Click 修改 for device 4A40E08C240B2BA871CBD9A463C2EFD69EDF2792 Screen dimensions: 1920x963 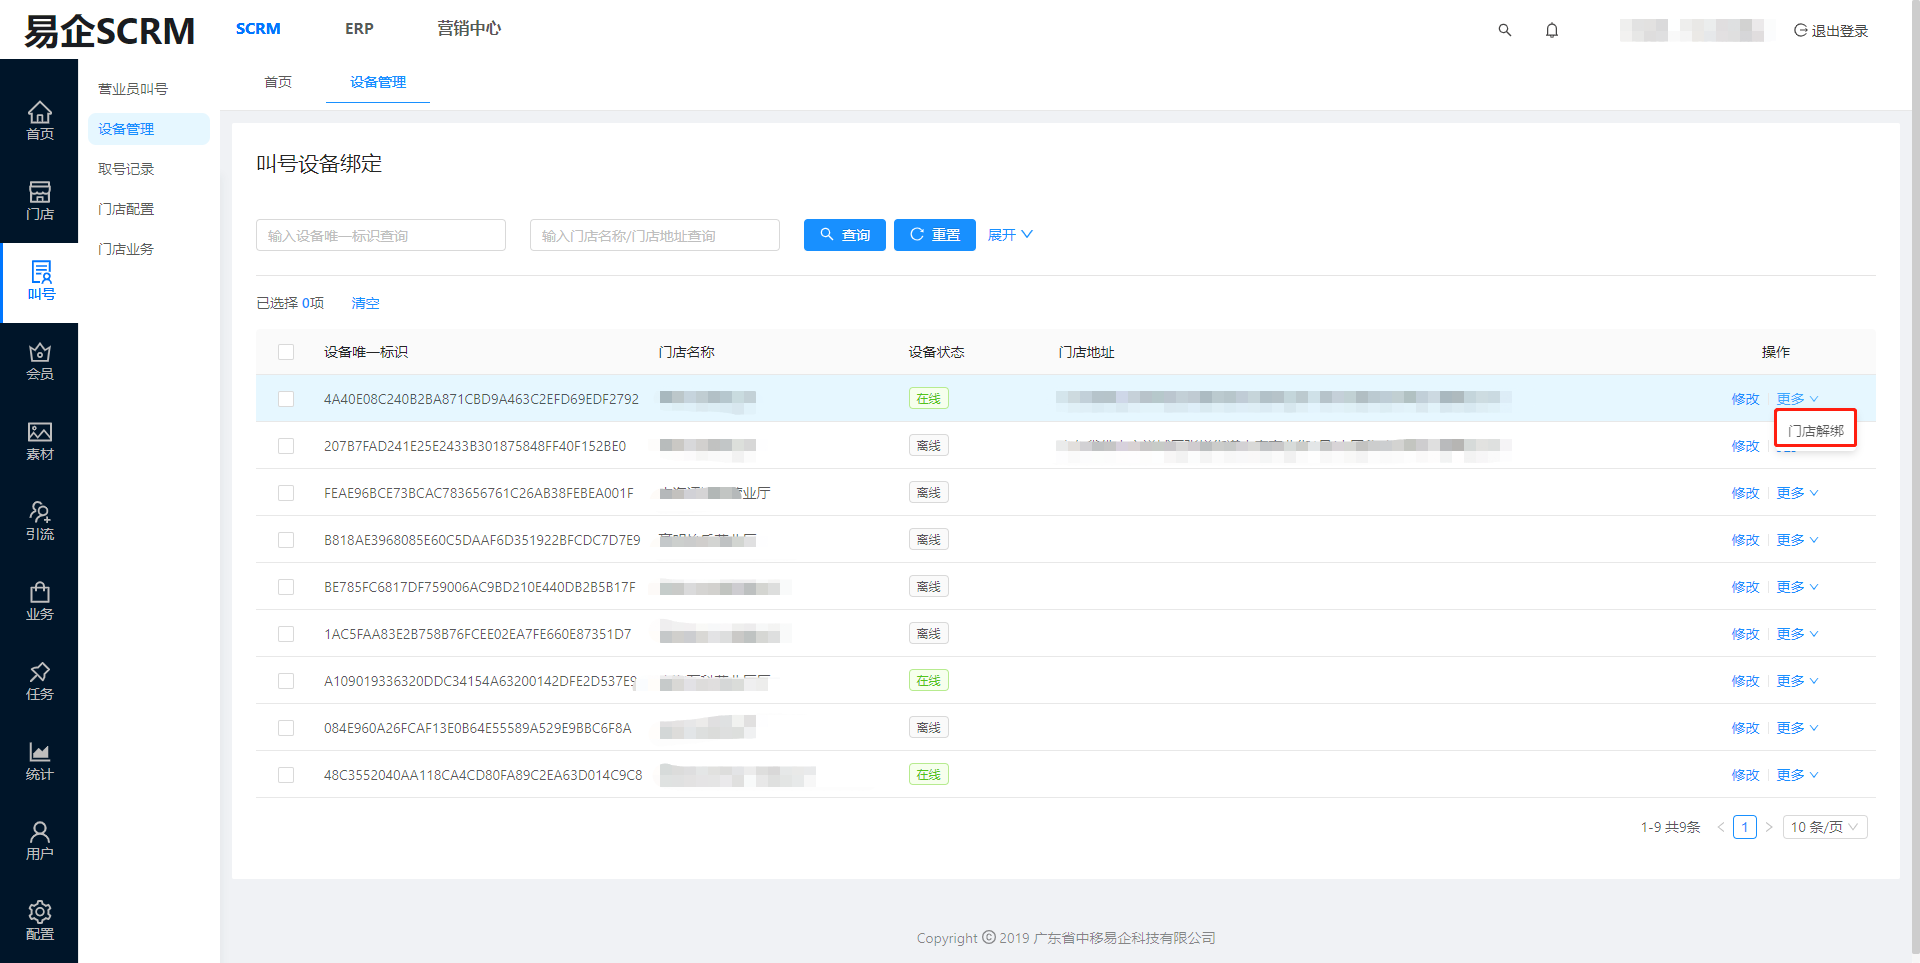click(x=1745, y=399)
